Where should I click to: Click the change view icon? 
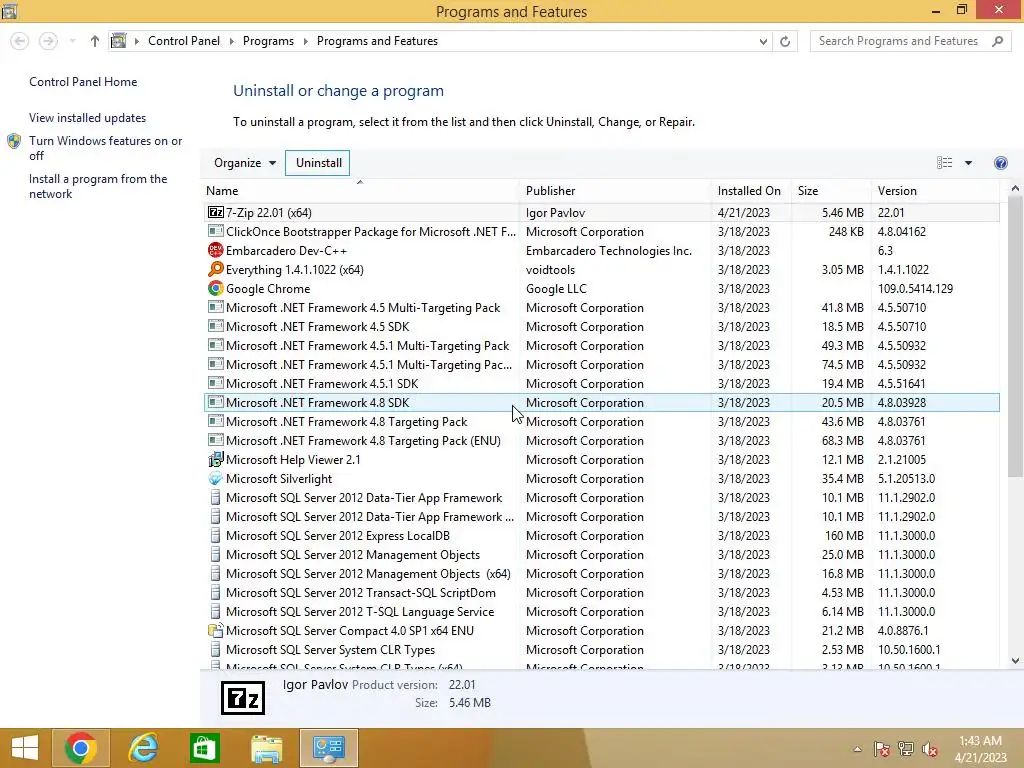[944, 163]
